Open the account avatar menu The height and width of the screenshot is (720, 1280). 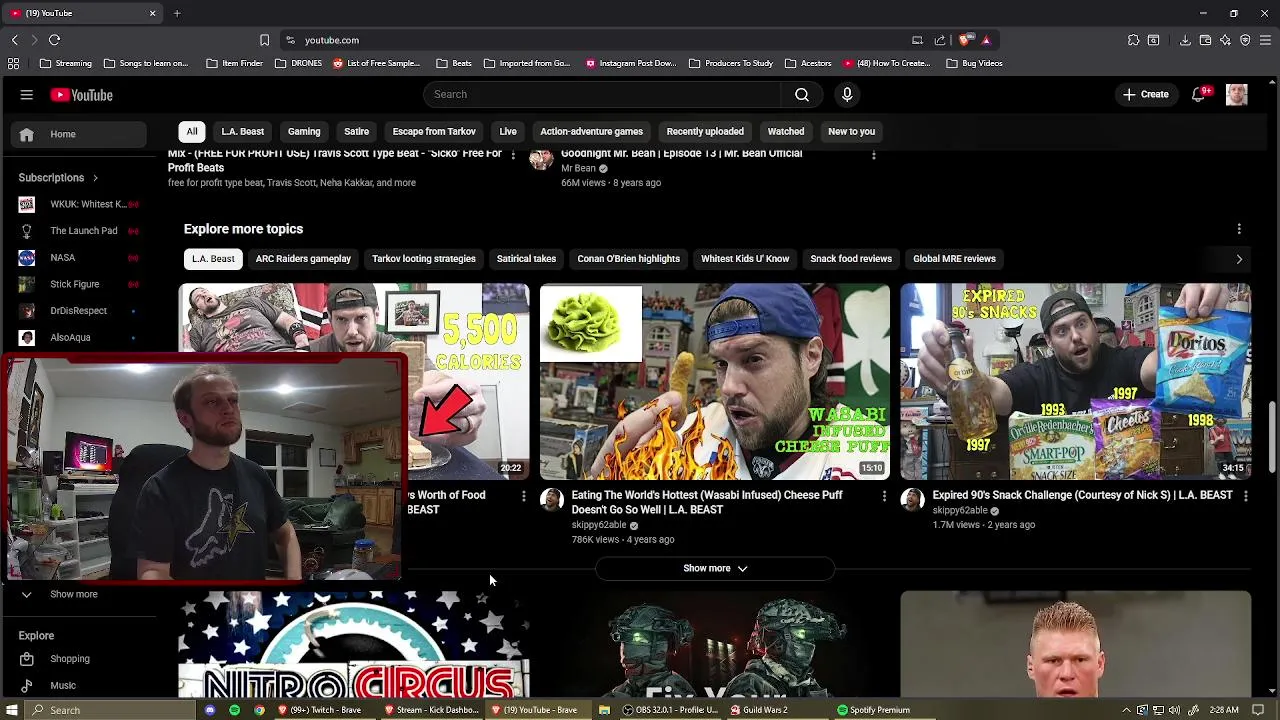point(1237,95)
